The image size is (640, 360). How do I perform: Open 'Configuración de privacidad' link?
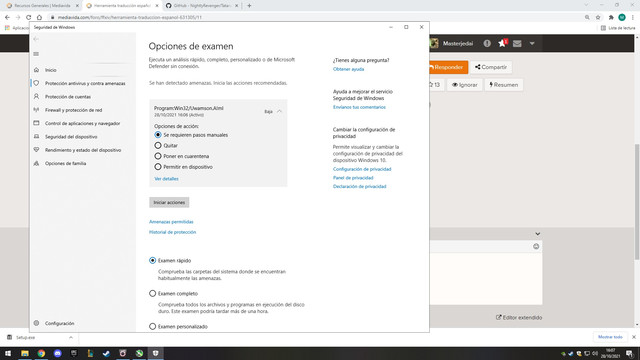tap(362, 169)
